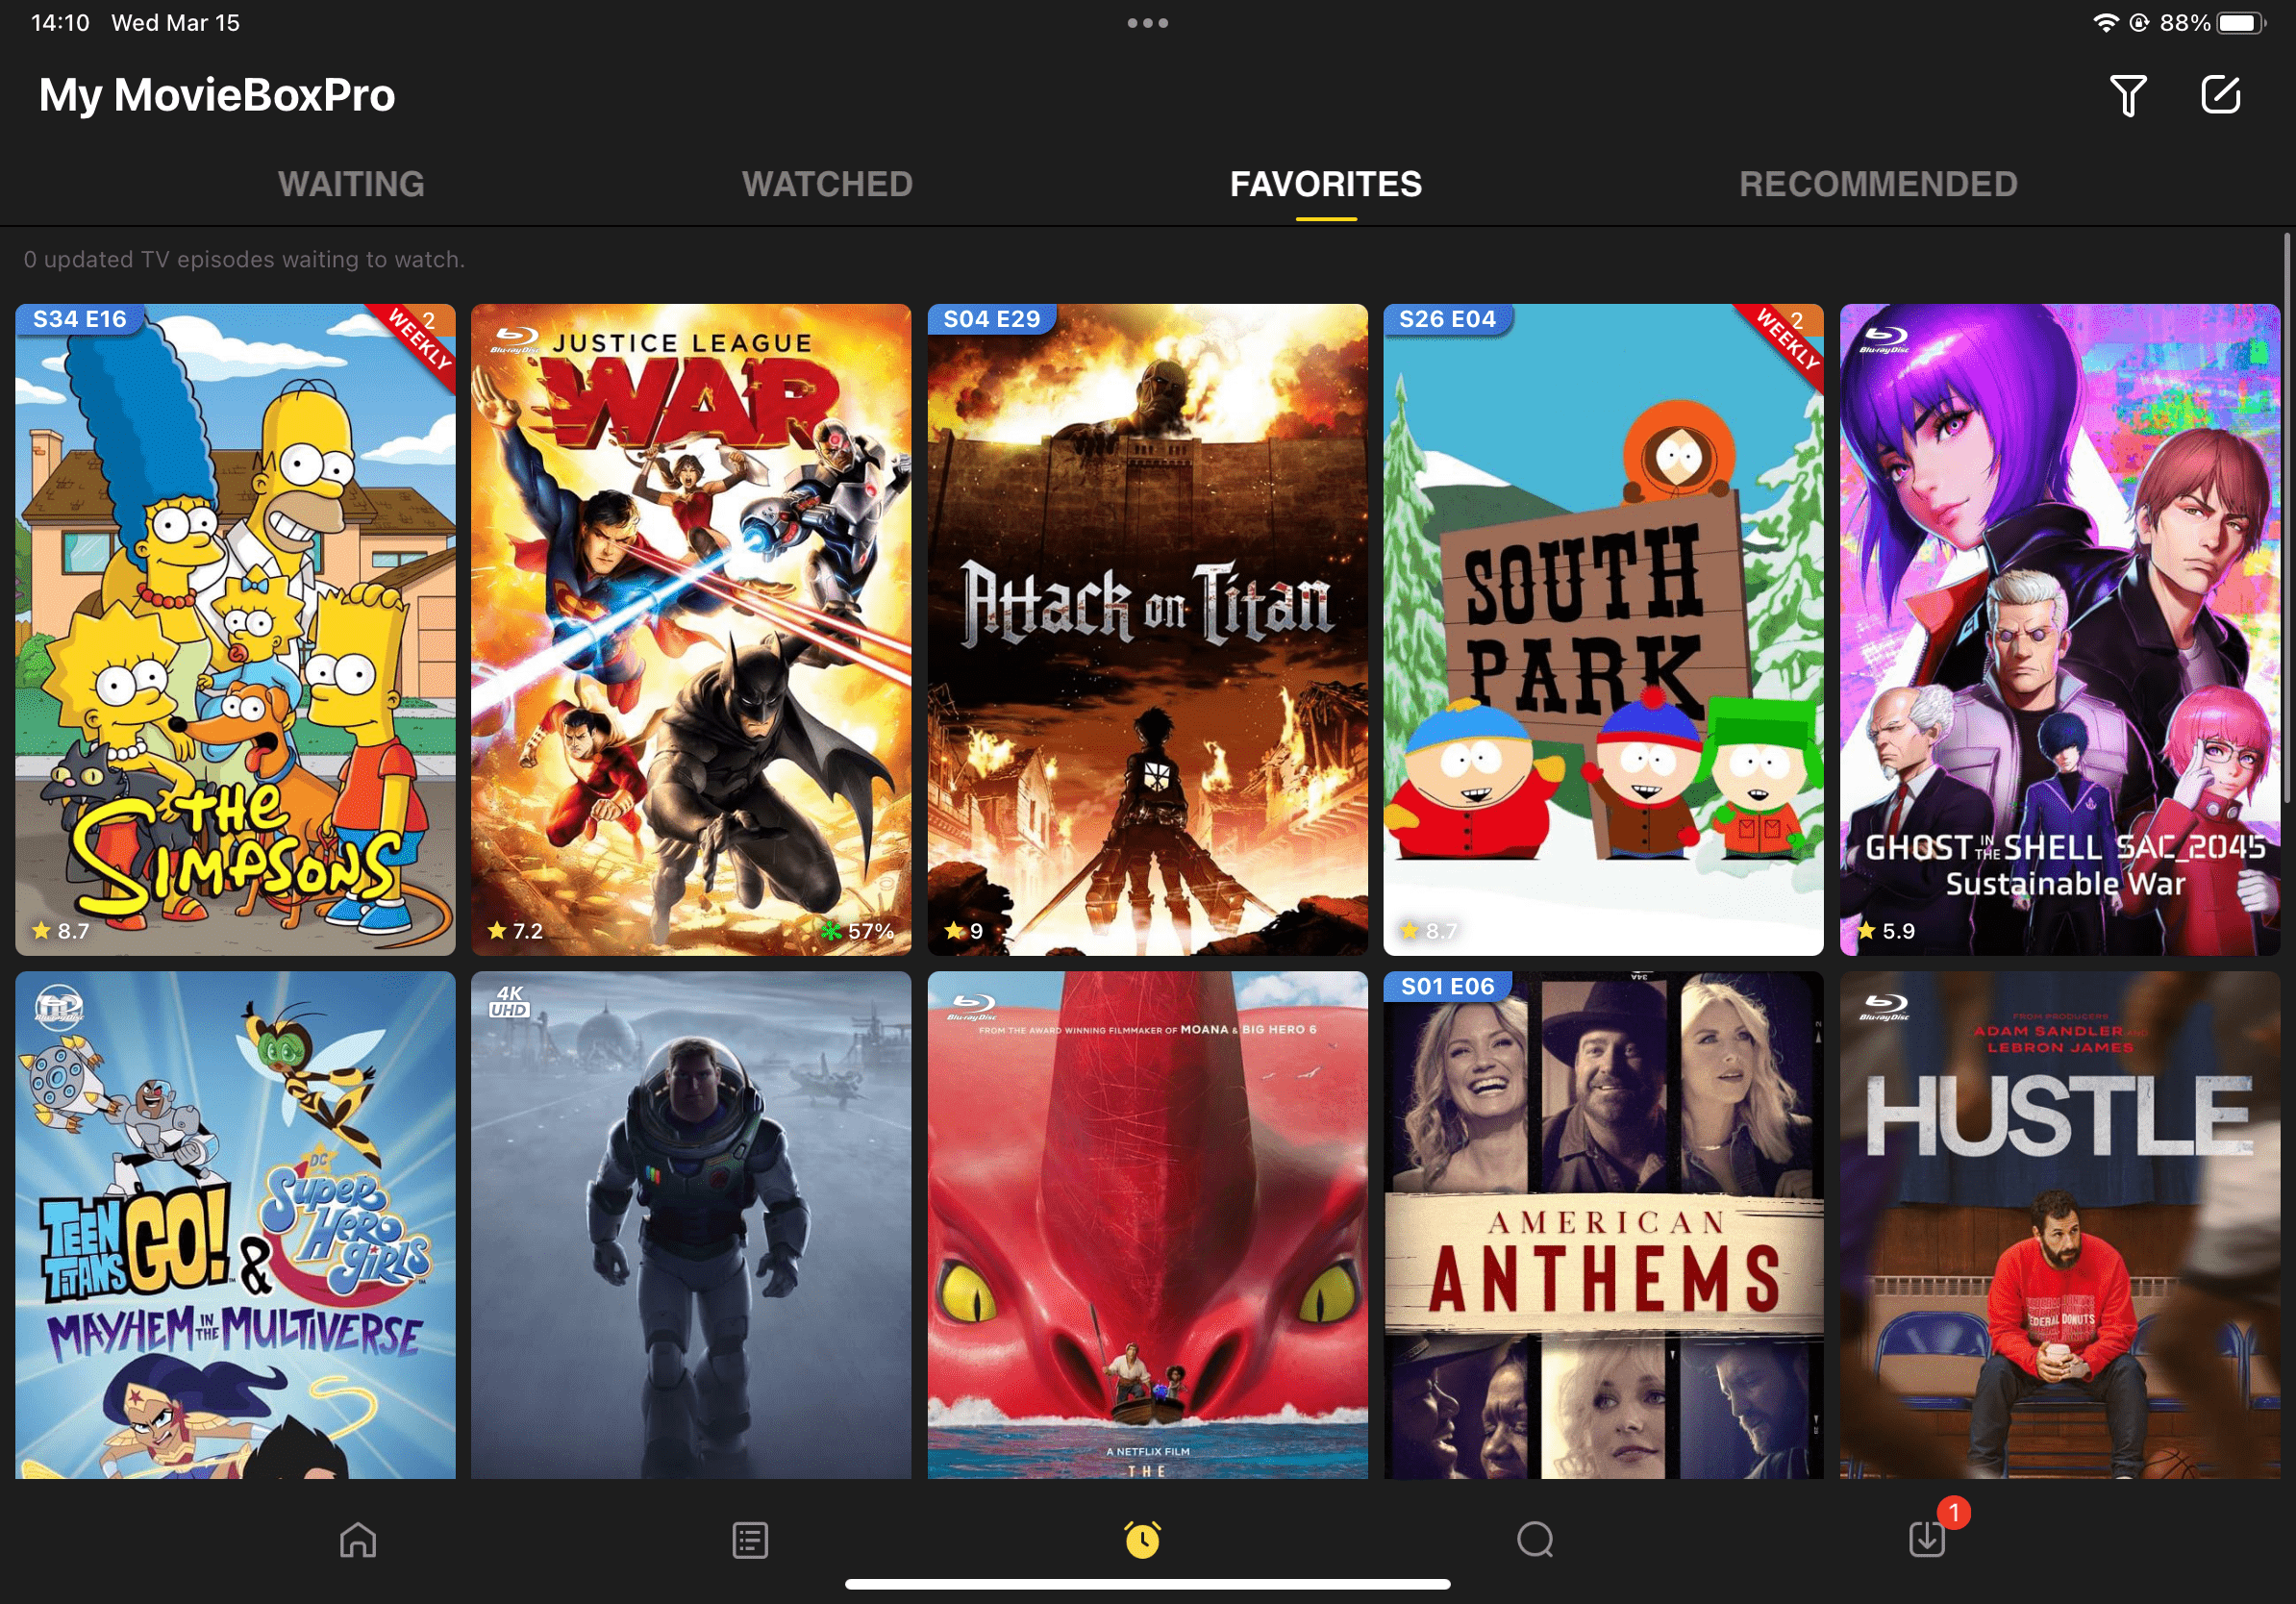Open downloads with the notification badge
Screen dimensions: 2296x1604
1929,1540
